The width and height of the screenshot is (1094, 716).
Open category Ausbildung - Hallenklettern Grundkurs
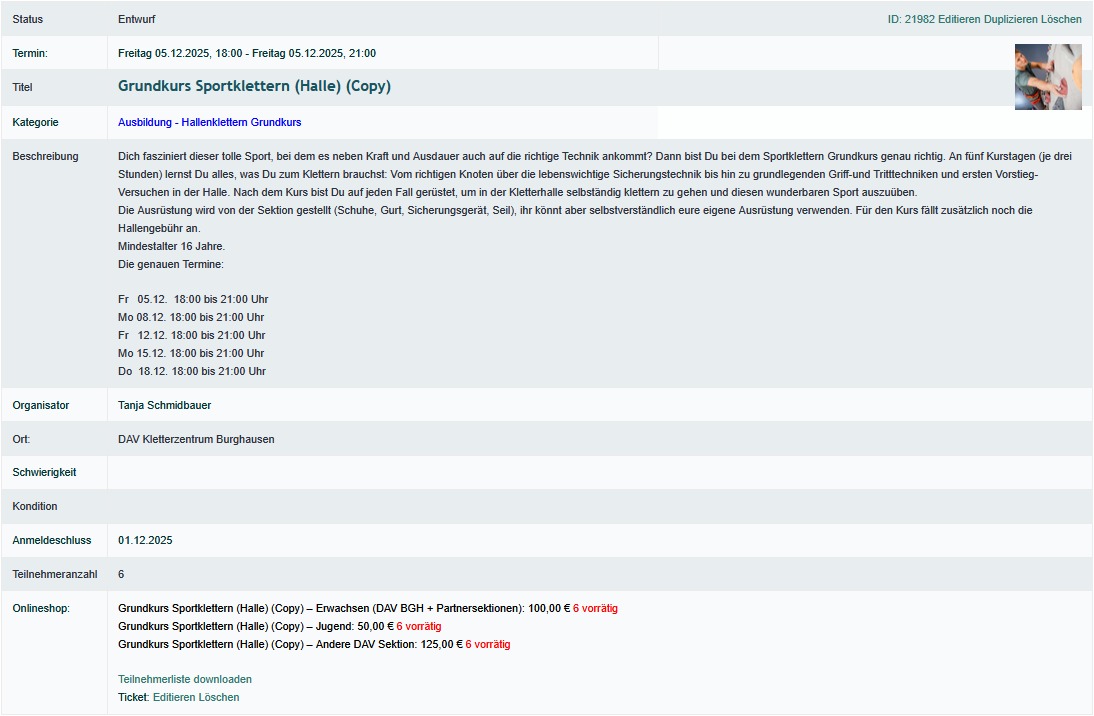coord(209,122)
